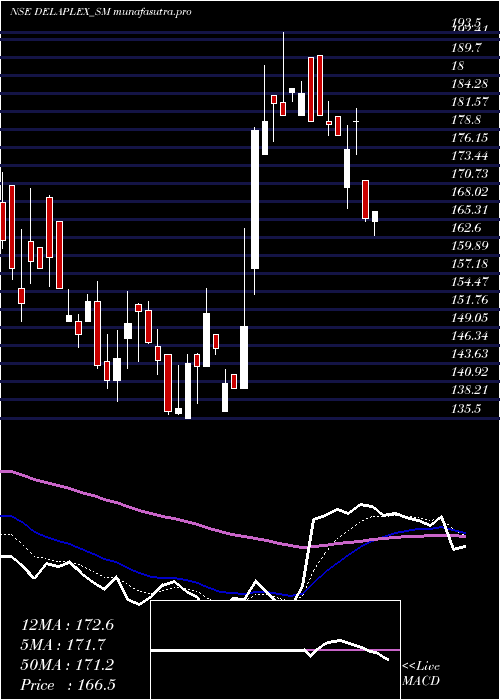
Task: Select the 149.05 price level label
Action: click(470, 318)
